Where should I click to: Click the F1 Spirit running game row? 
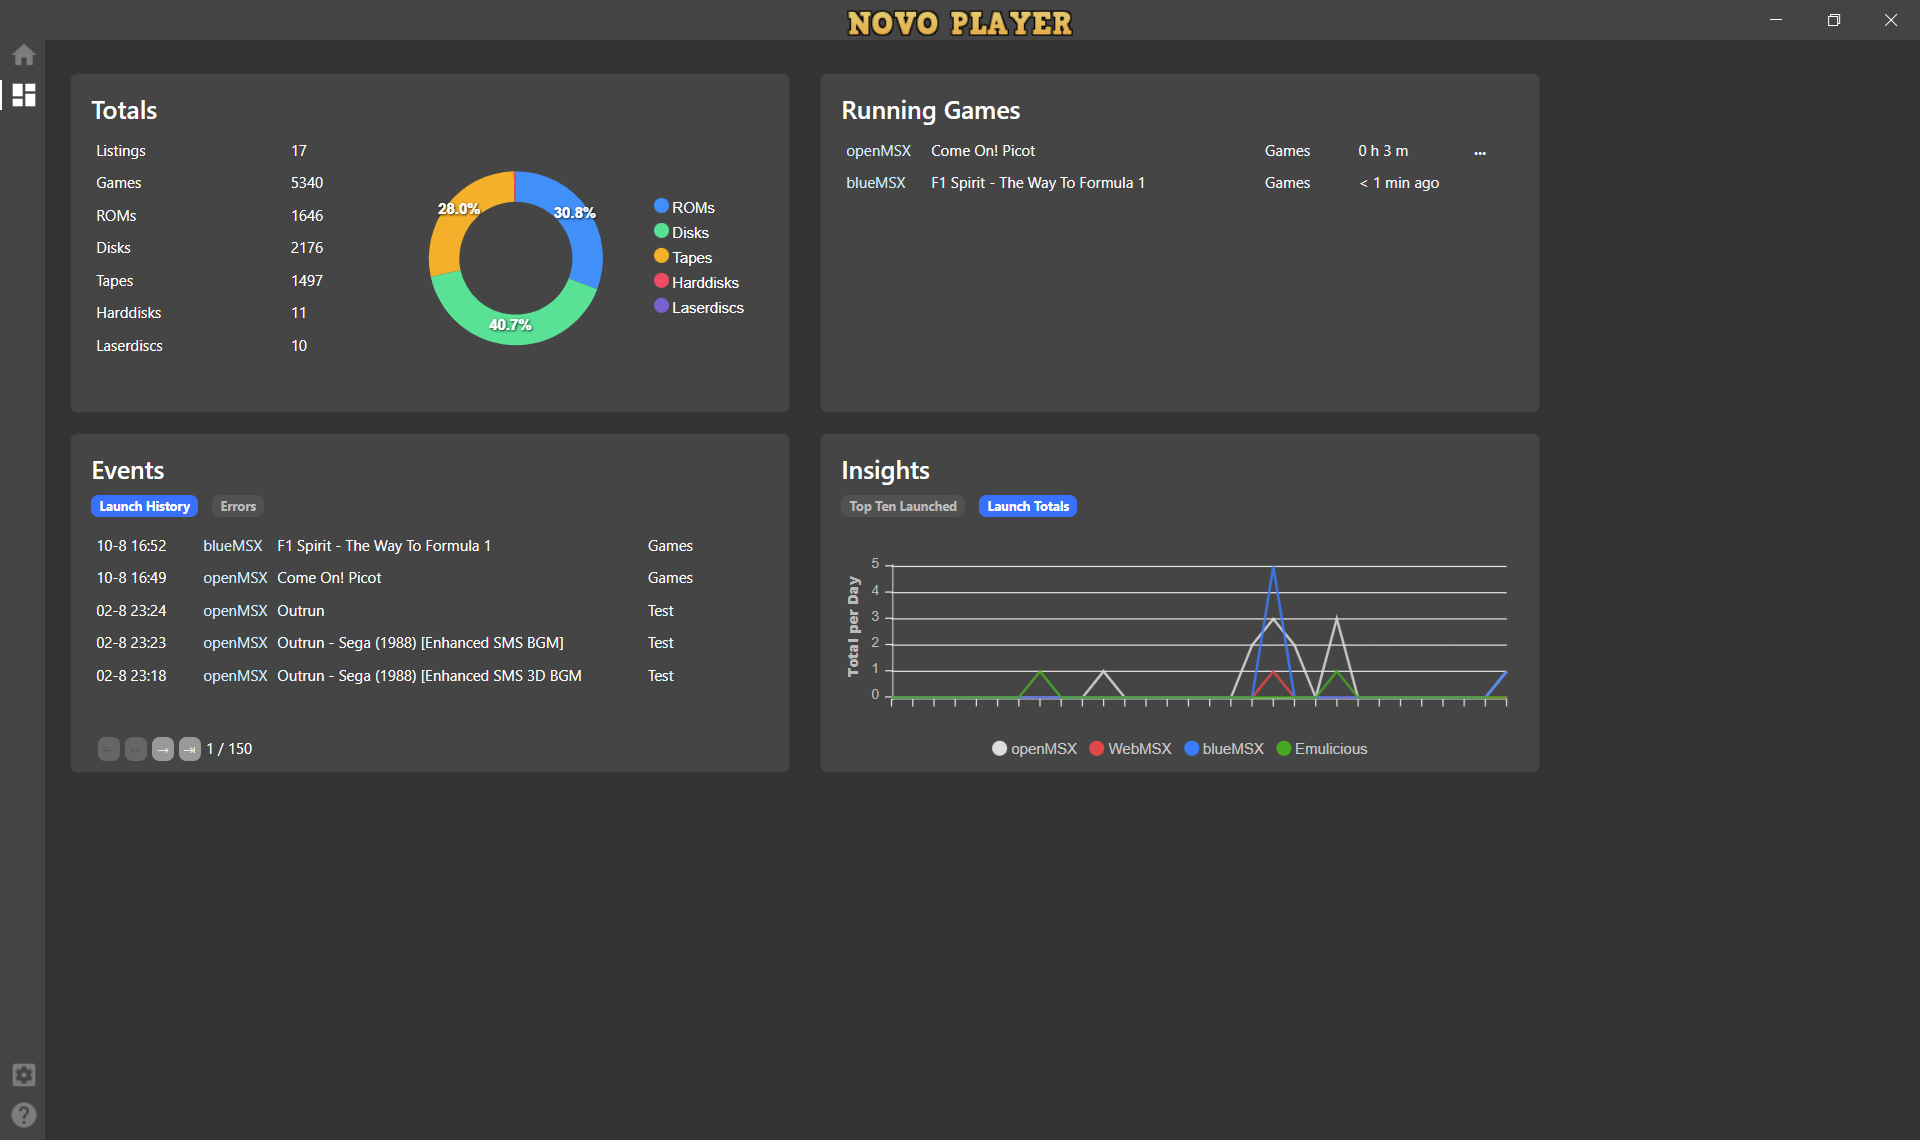1037,183
